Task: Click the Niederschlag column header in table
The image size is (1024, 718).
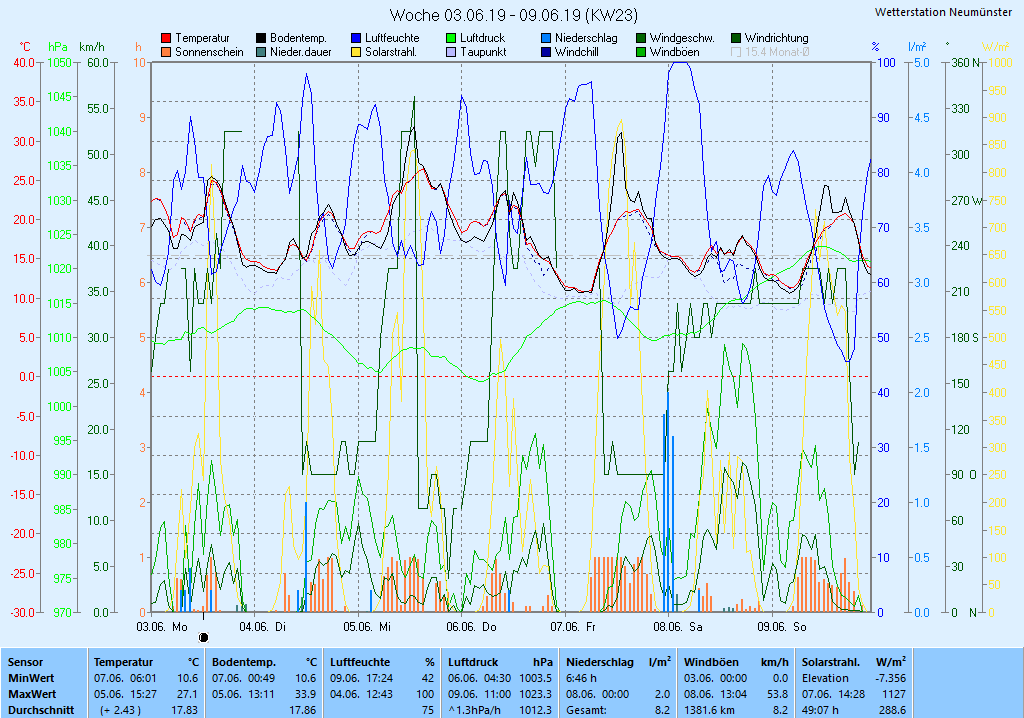Action: [599, 662]
